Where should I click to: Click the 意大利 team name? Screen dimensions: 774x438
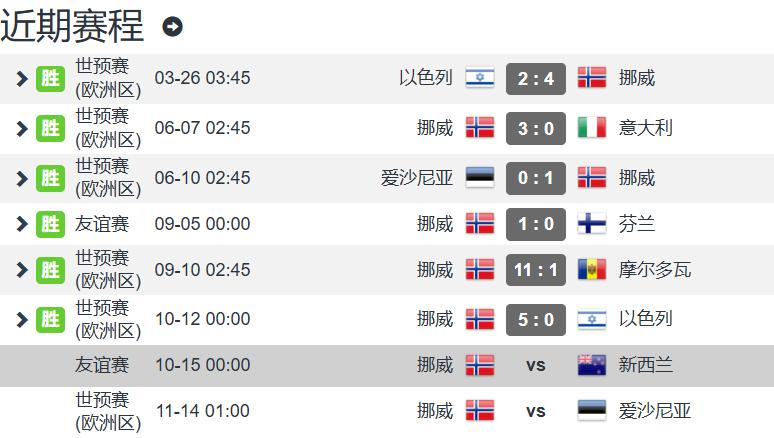tap(646, 128)
